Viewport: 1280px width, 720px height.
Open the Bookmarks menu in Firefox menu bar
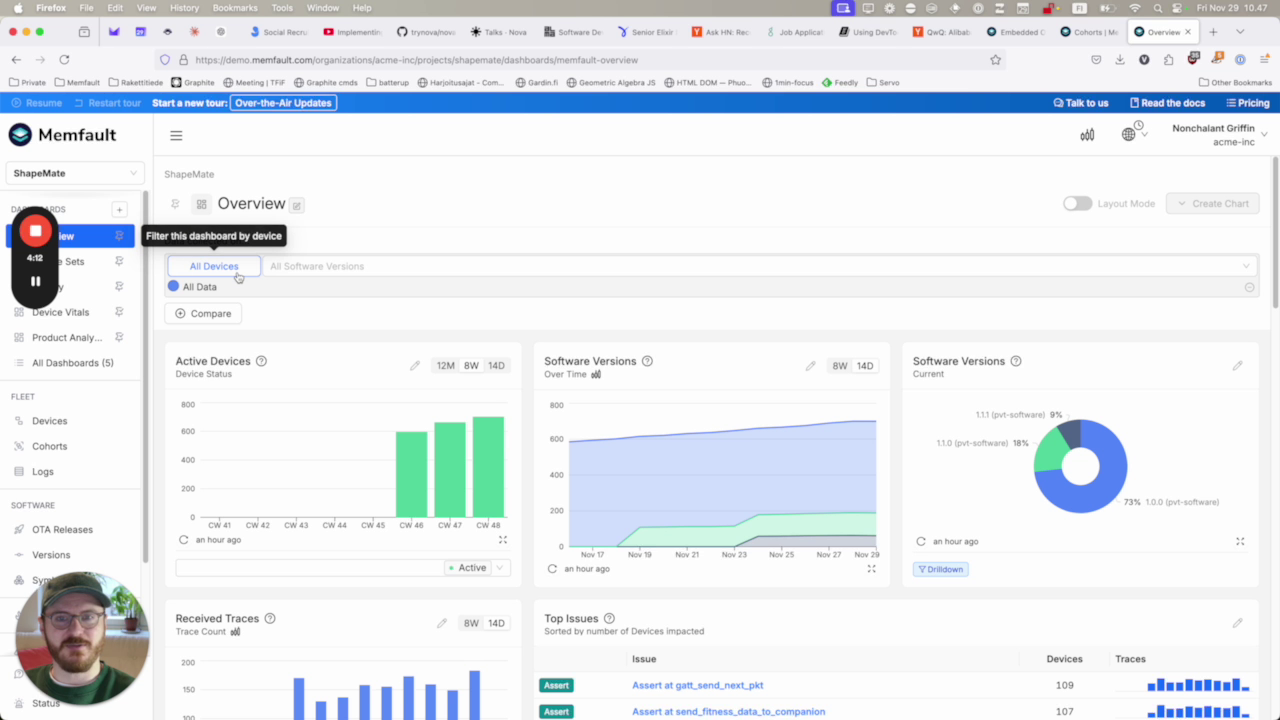click(x=235, y=8)
